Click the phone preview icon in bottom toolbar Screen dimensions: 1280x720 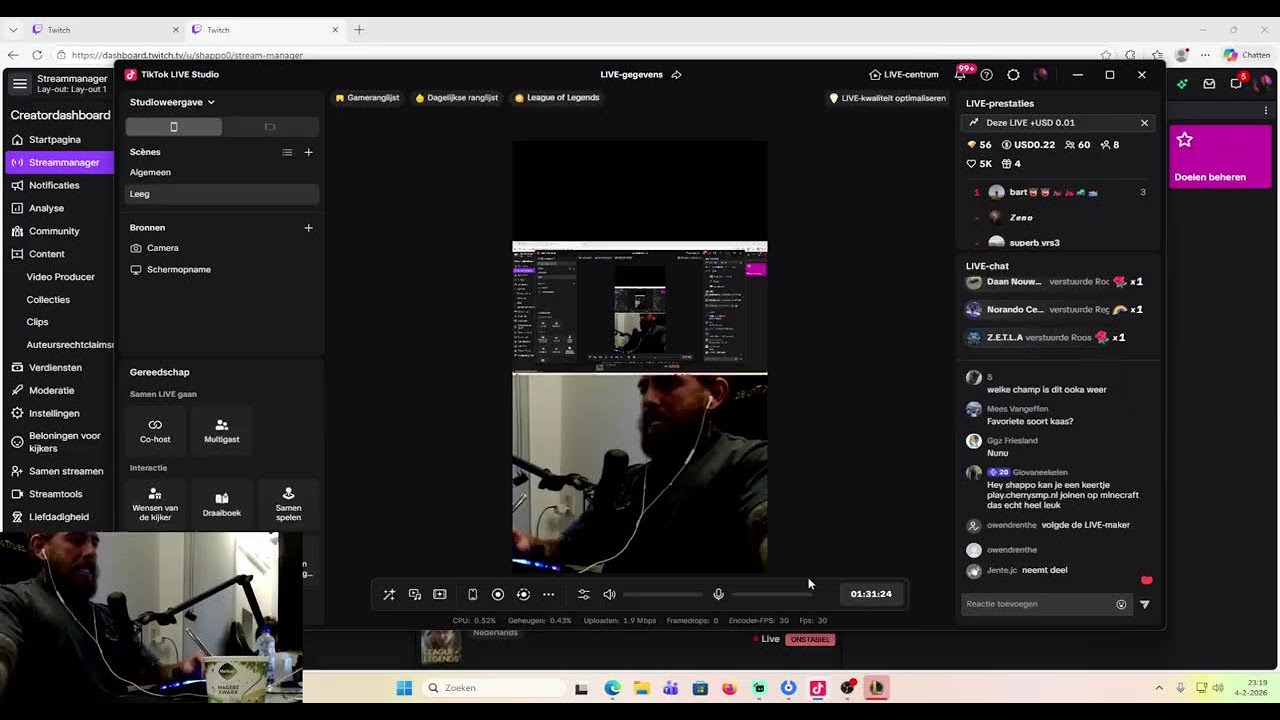472,594
